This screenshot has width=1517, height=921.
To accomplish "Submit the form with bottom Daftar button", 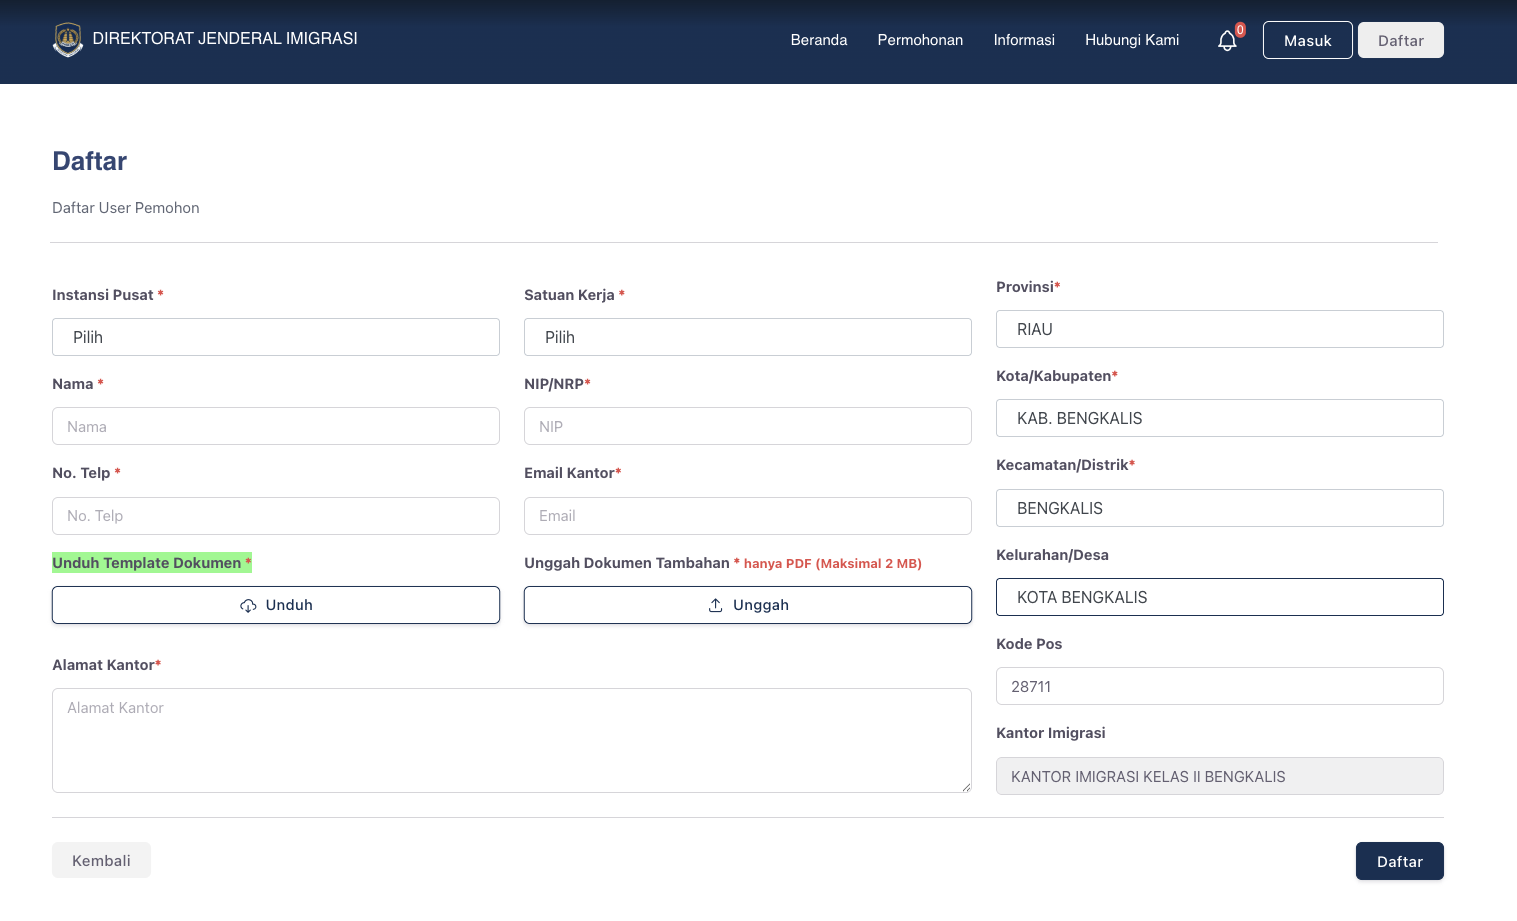I will click(1399, 862).
